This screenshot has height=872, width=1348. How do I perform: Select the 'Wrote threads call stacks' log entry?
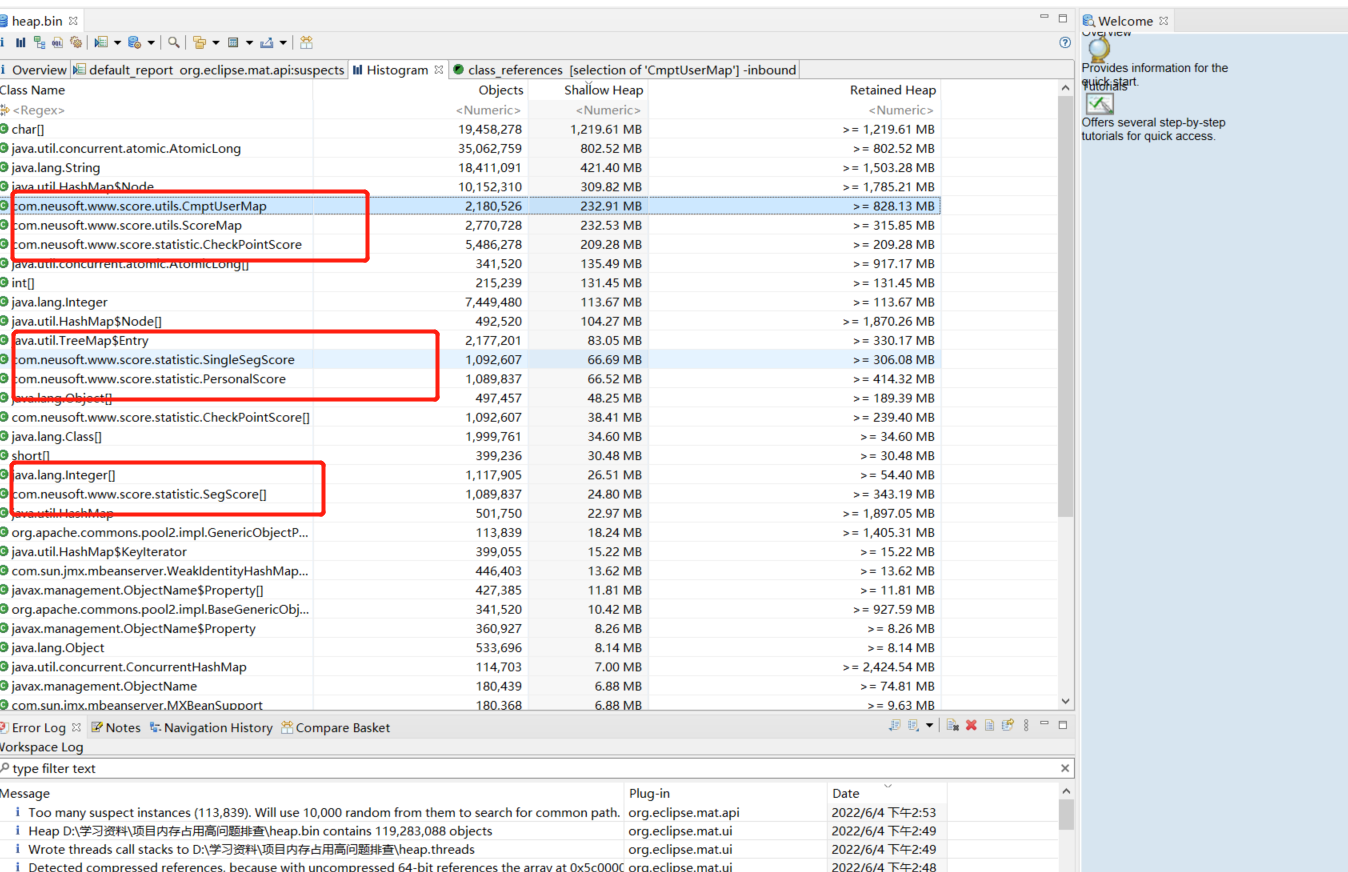pyautogui.click(x=472, y=849)
